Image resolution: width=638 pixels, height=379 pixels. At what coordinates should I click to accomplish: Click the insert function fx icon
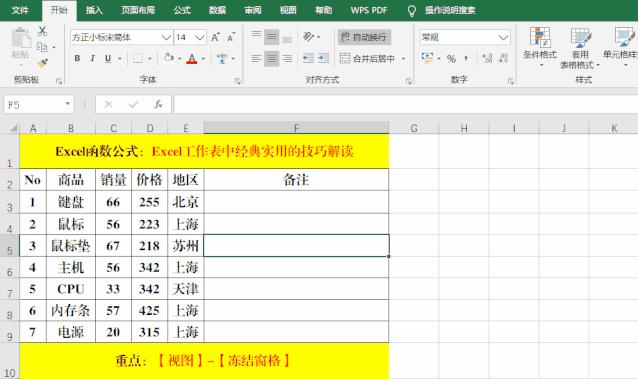(x=158, y=105)
